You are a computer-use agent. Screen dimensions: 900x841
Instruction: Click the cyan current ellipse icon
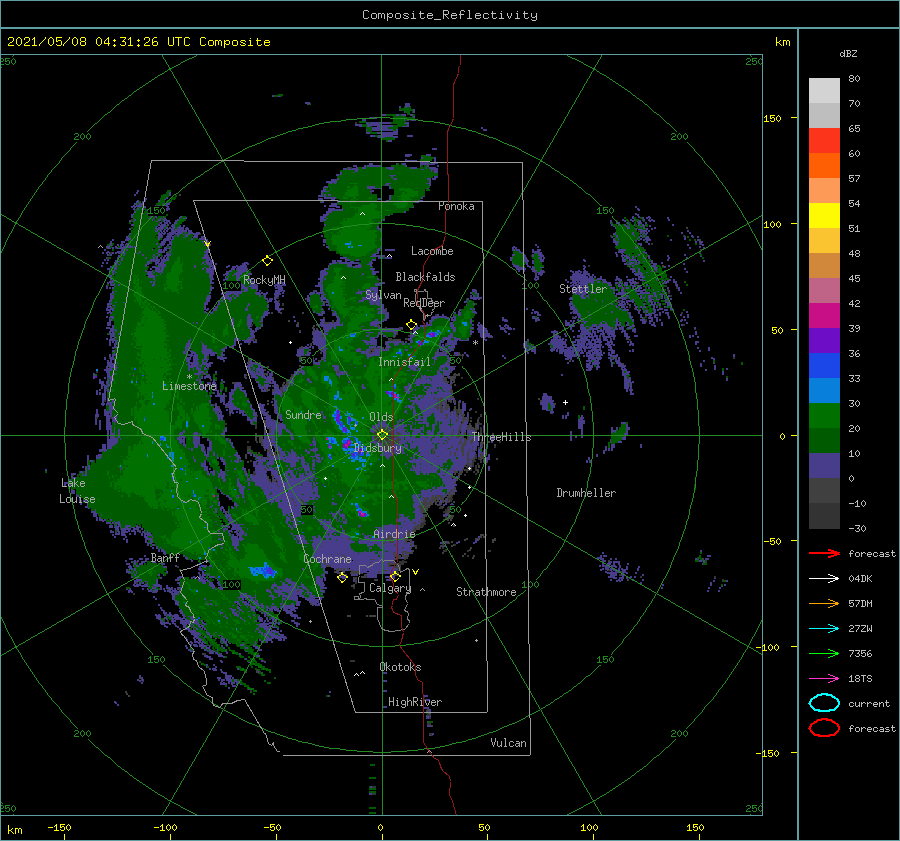(824, 703)
